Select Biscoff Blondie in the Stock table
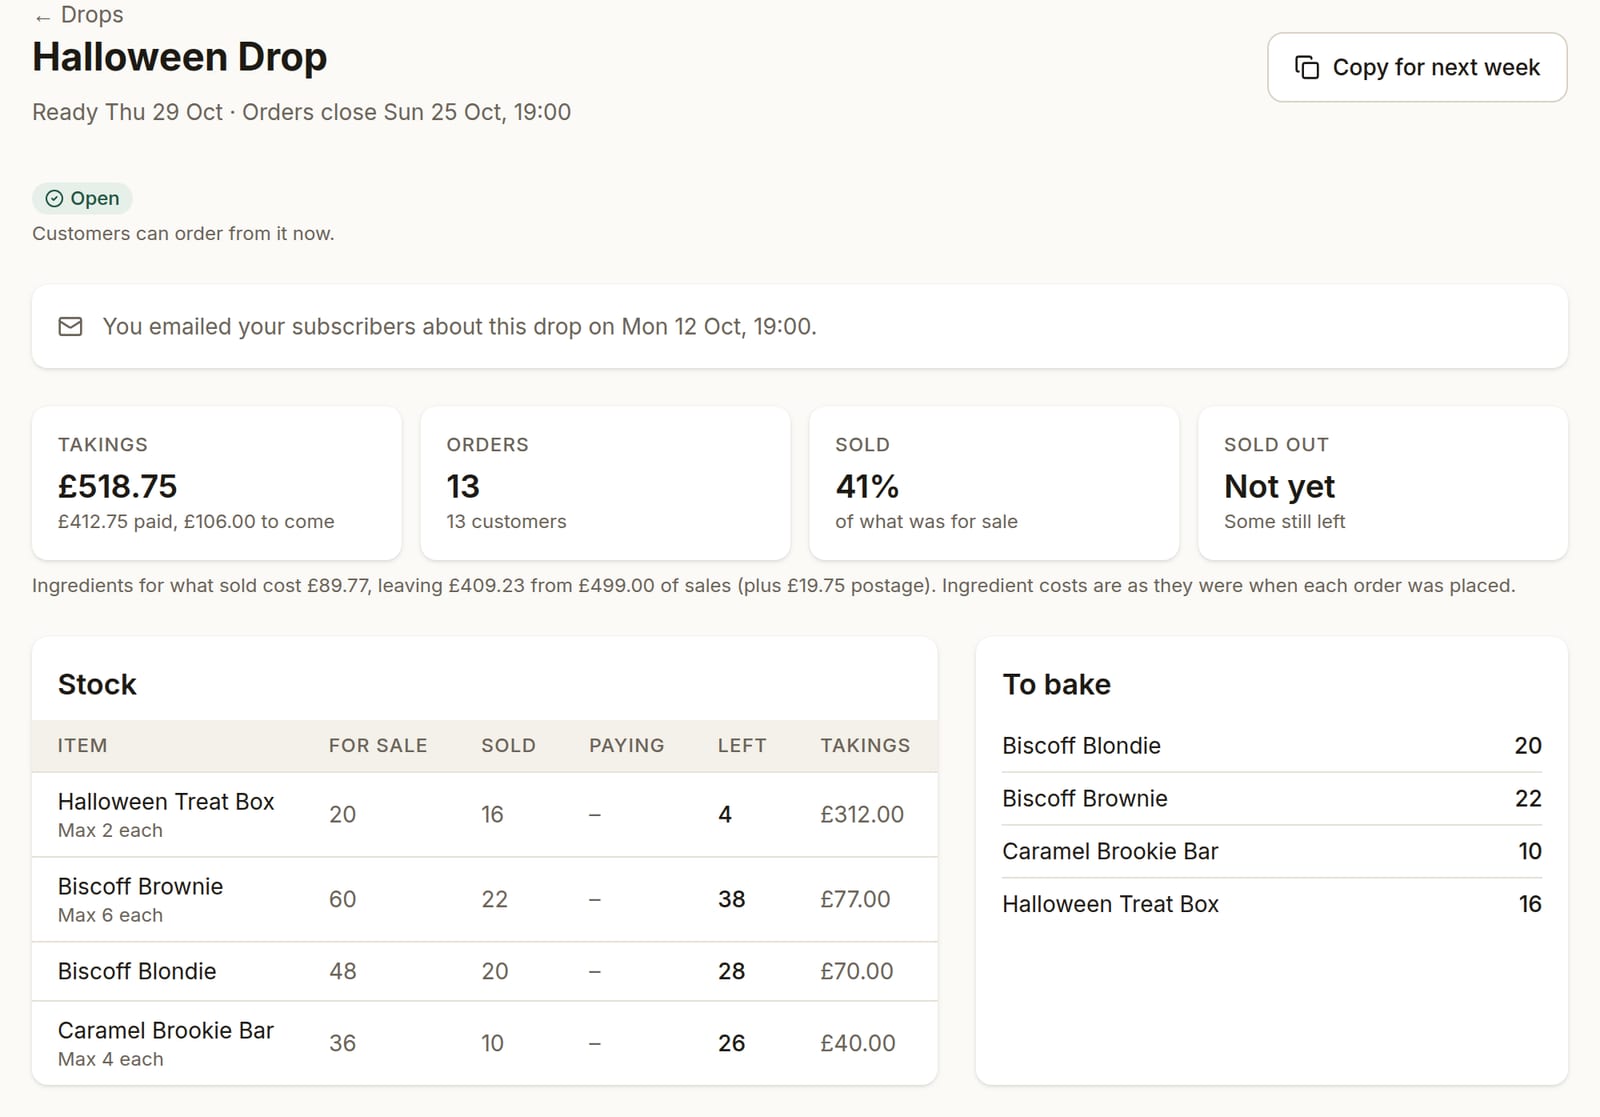 (137, 971)
